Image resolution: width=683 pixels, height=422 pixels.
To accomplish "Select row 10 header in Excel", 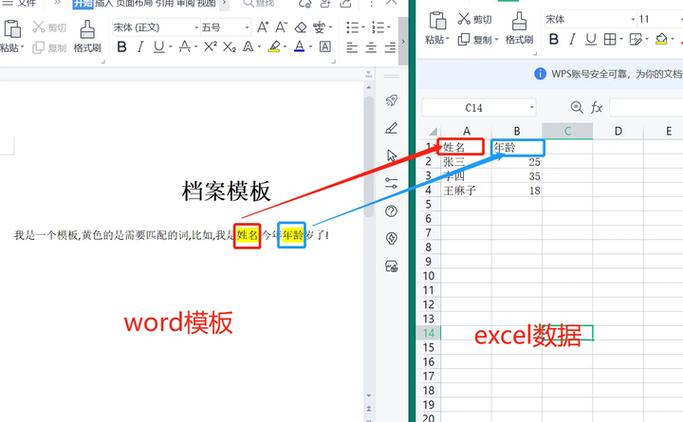I will tap(429, 276).
